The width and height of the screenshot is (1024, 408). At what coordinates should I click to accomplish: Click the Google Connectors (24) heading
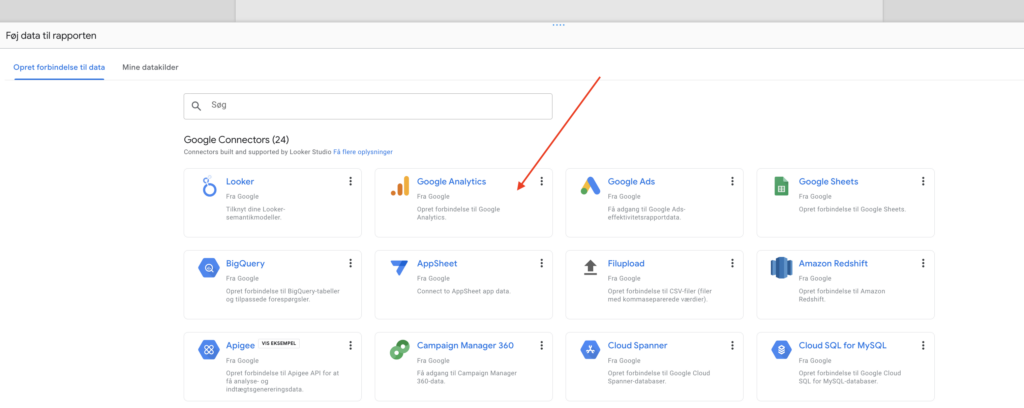pyautogui.click(x=236, y=140)
